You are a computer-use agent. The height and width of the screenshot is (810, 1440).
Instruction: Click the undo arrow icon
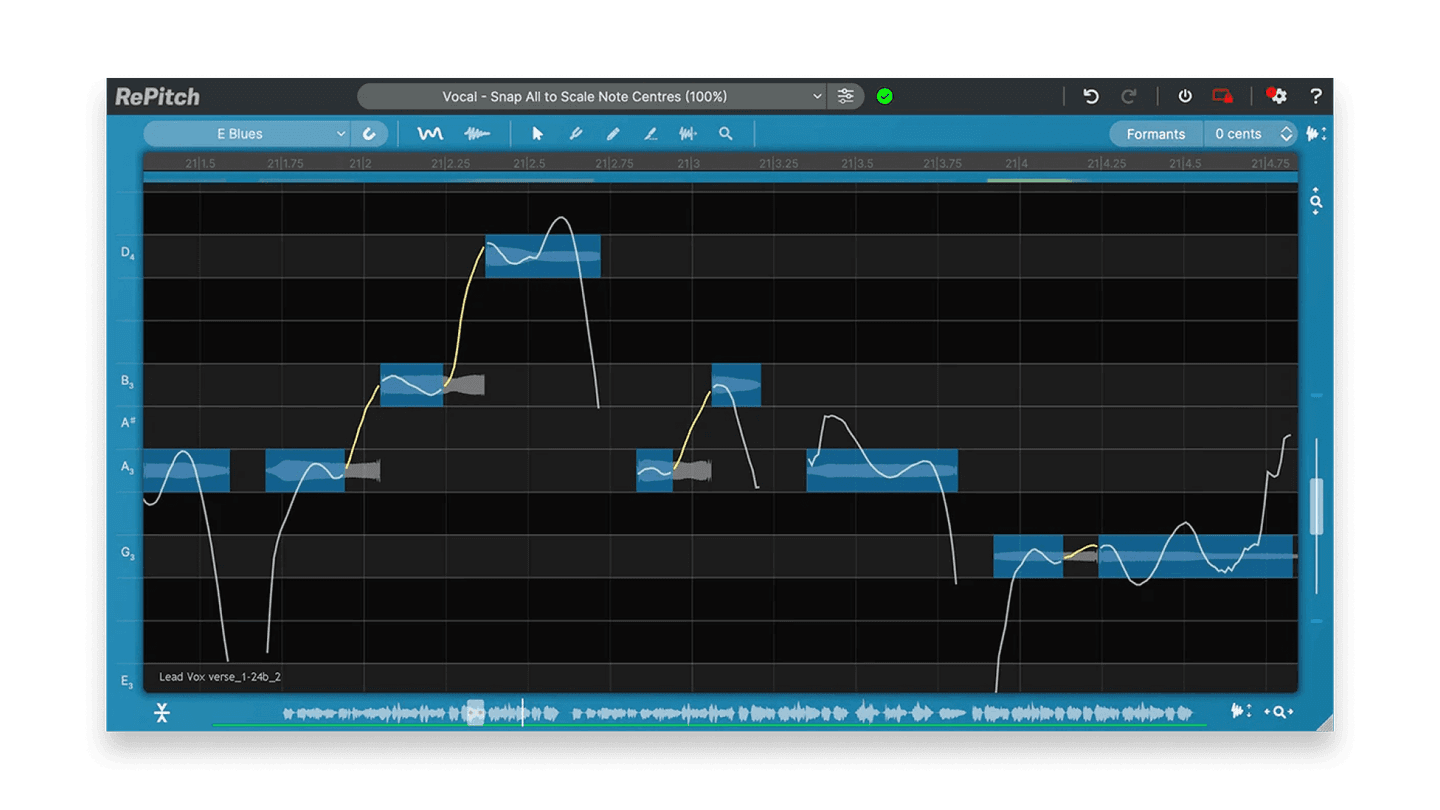(1091, 97)
